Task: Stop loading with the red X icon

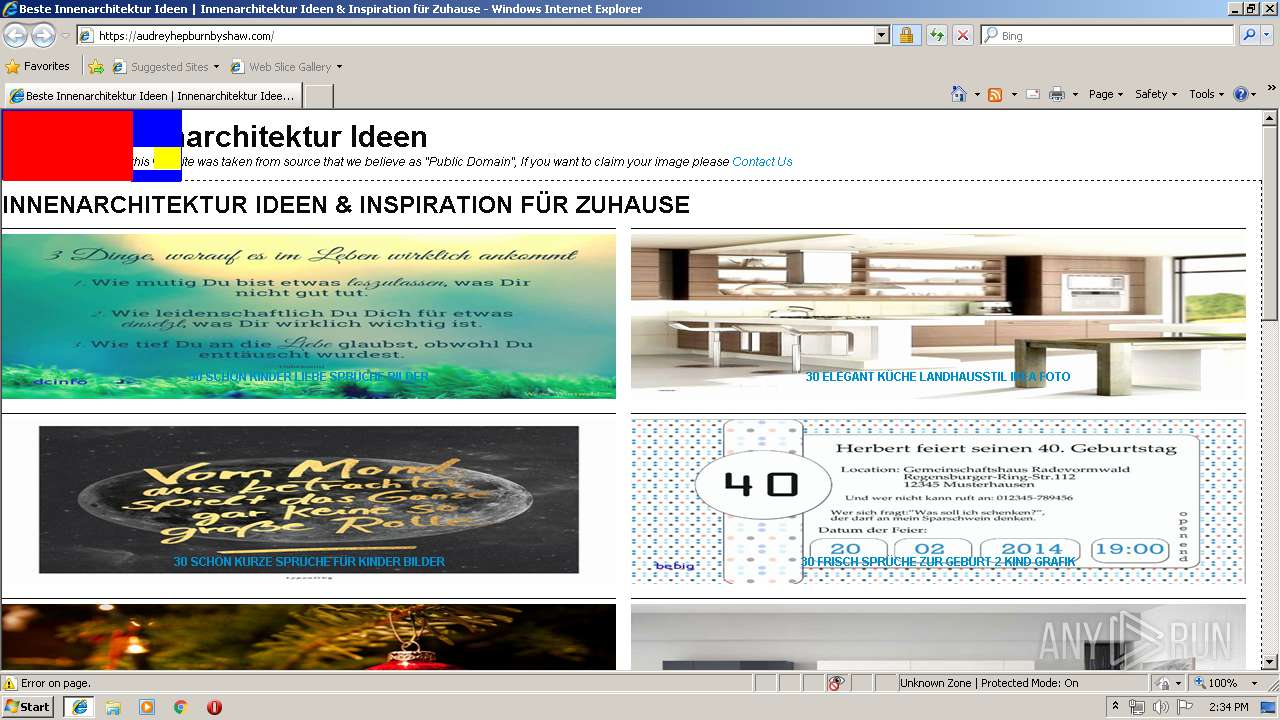Action: (962, 36)
